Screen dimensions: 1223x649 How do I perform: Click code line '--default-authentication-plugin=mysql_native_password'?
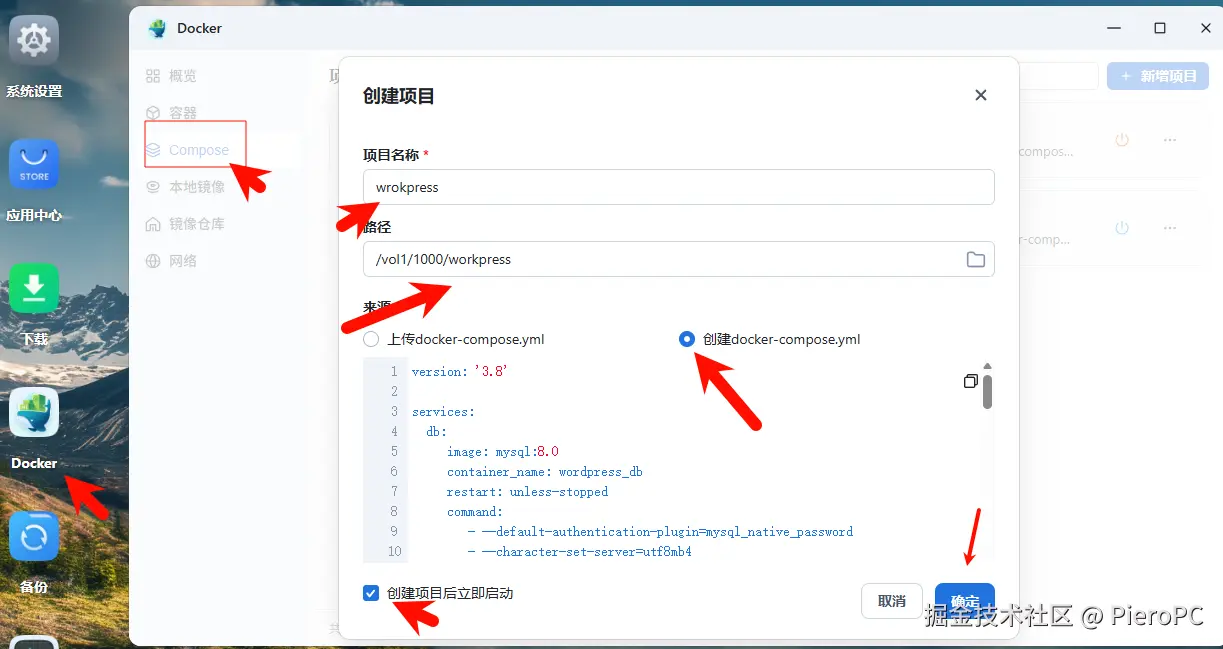coord(660,531)
